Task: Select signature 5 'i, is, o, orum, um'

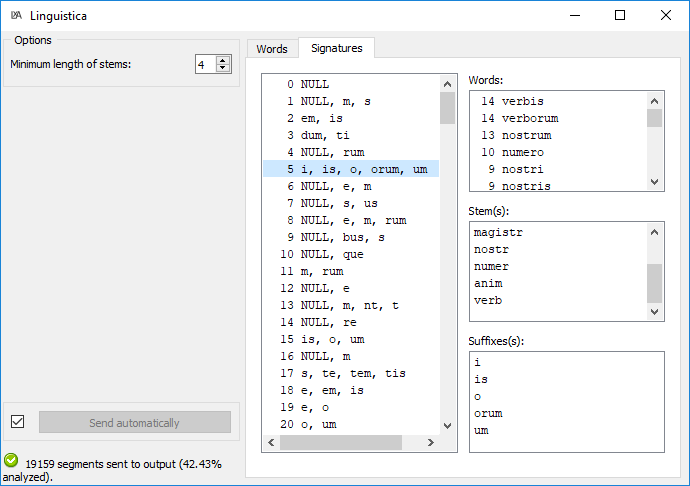Action: pos(351,169)
